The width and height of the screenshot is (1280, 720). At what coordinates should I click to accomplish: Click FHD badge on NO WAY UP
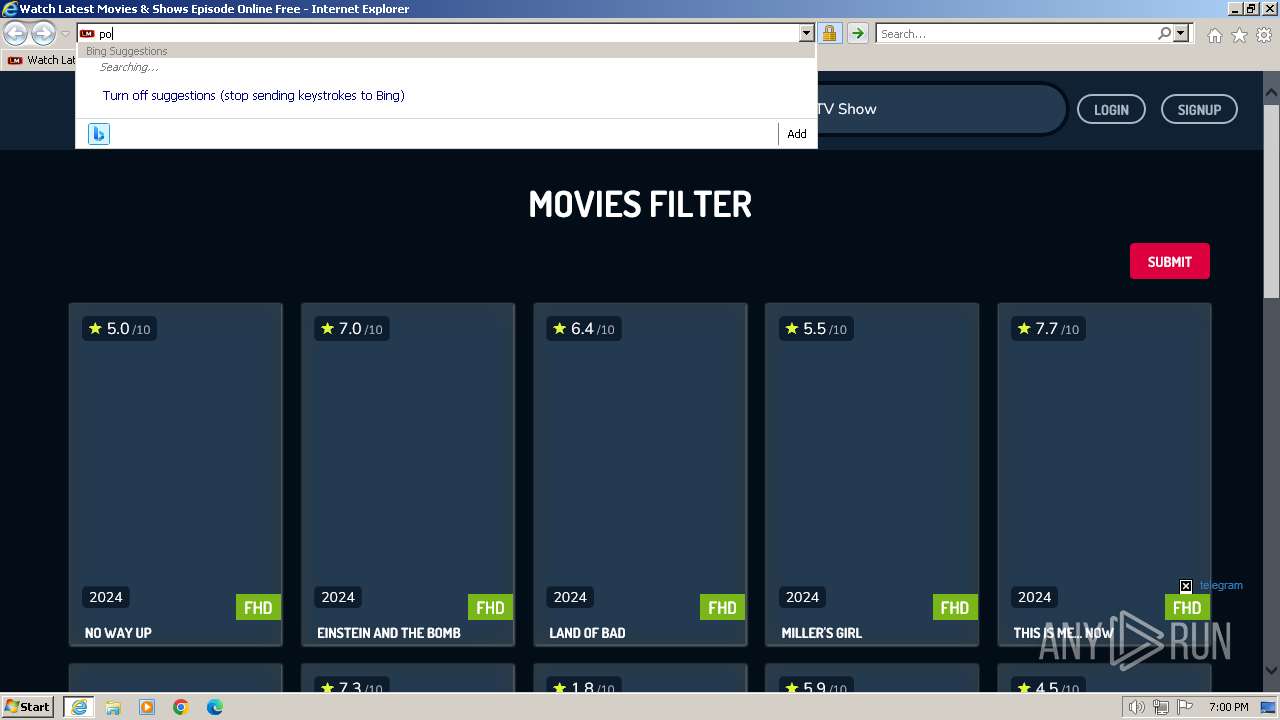pos(258,607)
